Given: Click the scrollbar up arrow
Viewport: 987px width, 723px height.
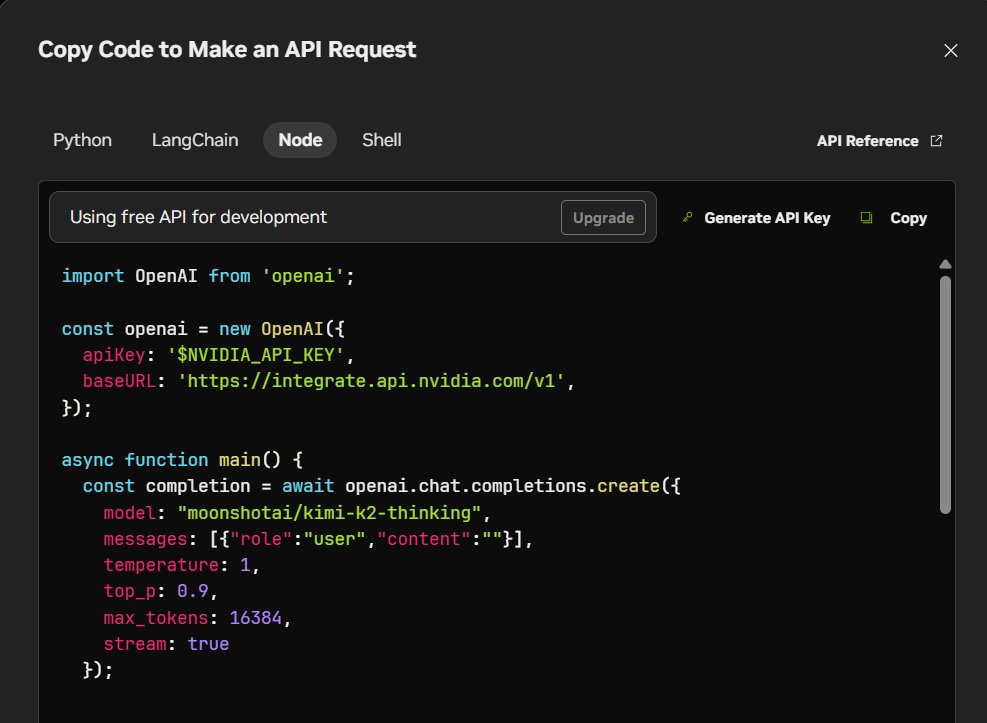Looking at the screenshot, I should (944, 264).
